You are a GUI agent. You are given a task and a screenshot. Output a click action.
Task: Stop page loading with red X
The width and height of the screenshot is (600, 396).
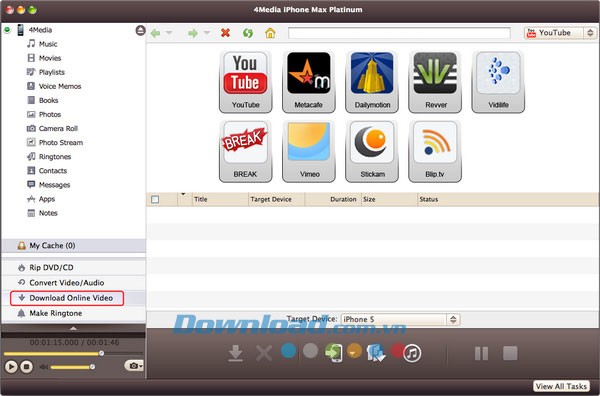[225, 33]
